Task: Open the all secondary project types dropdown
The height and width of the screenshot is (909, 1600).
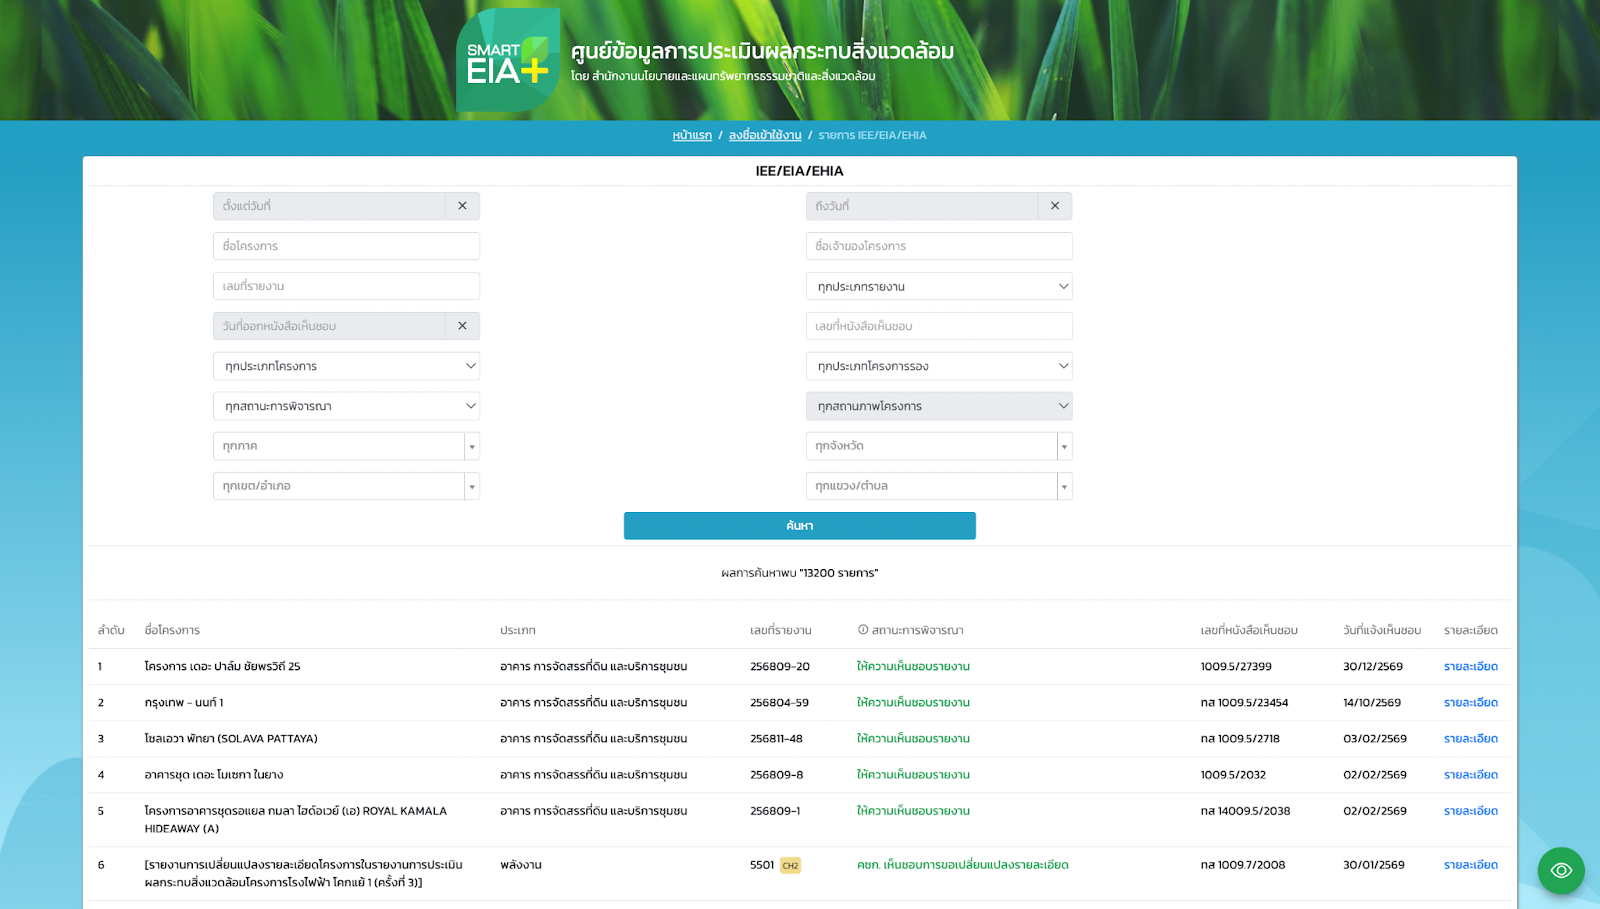Action: (939, 366)
